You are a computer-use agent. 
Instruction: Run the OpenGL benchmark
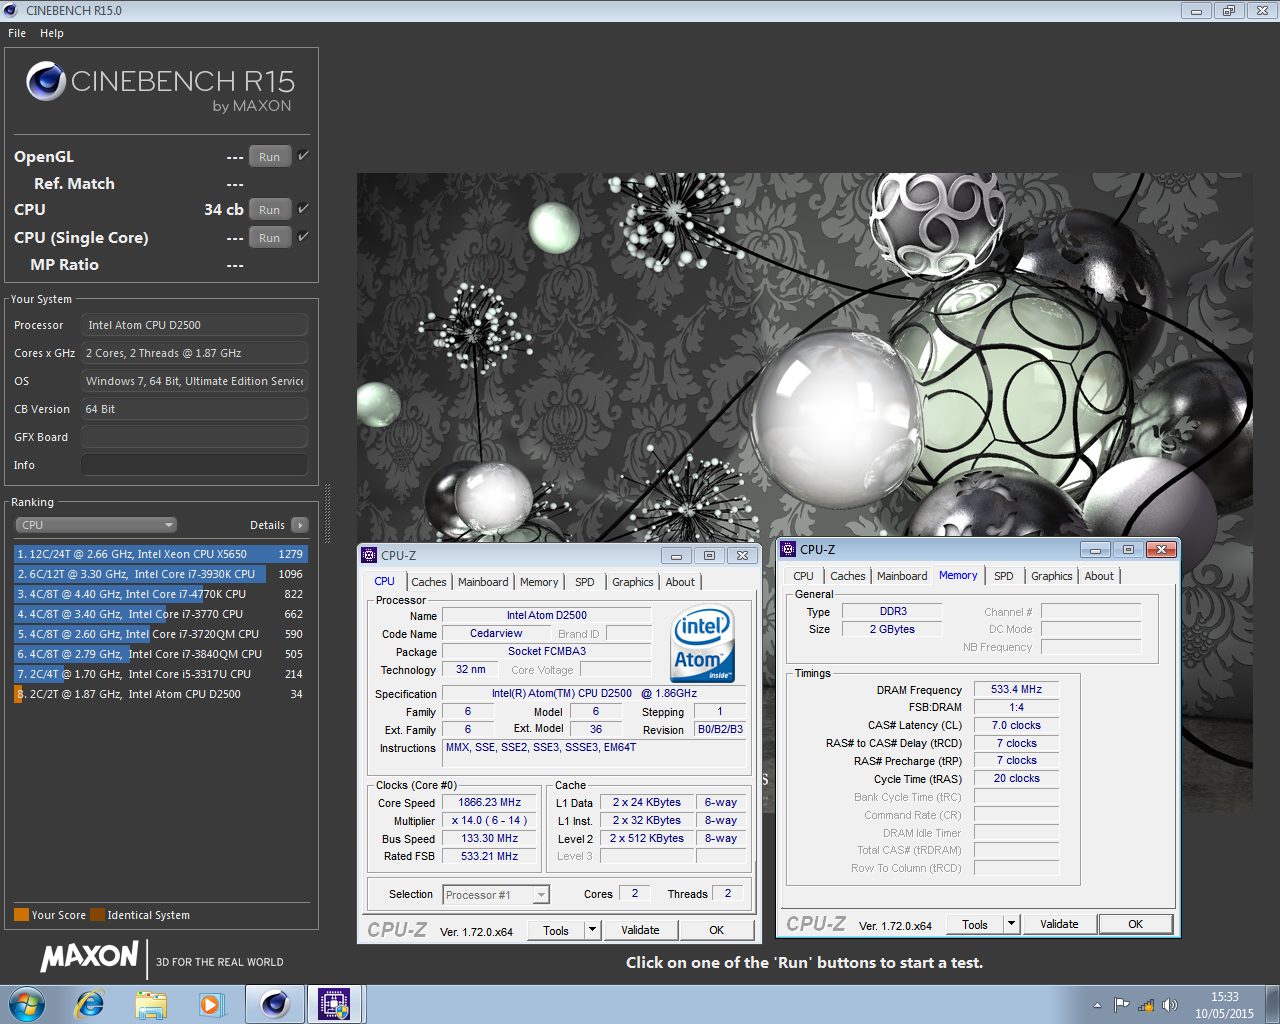(x=270, y=157)
